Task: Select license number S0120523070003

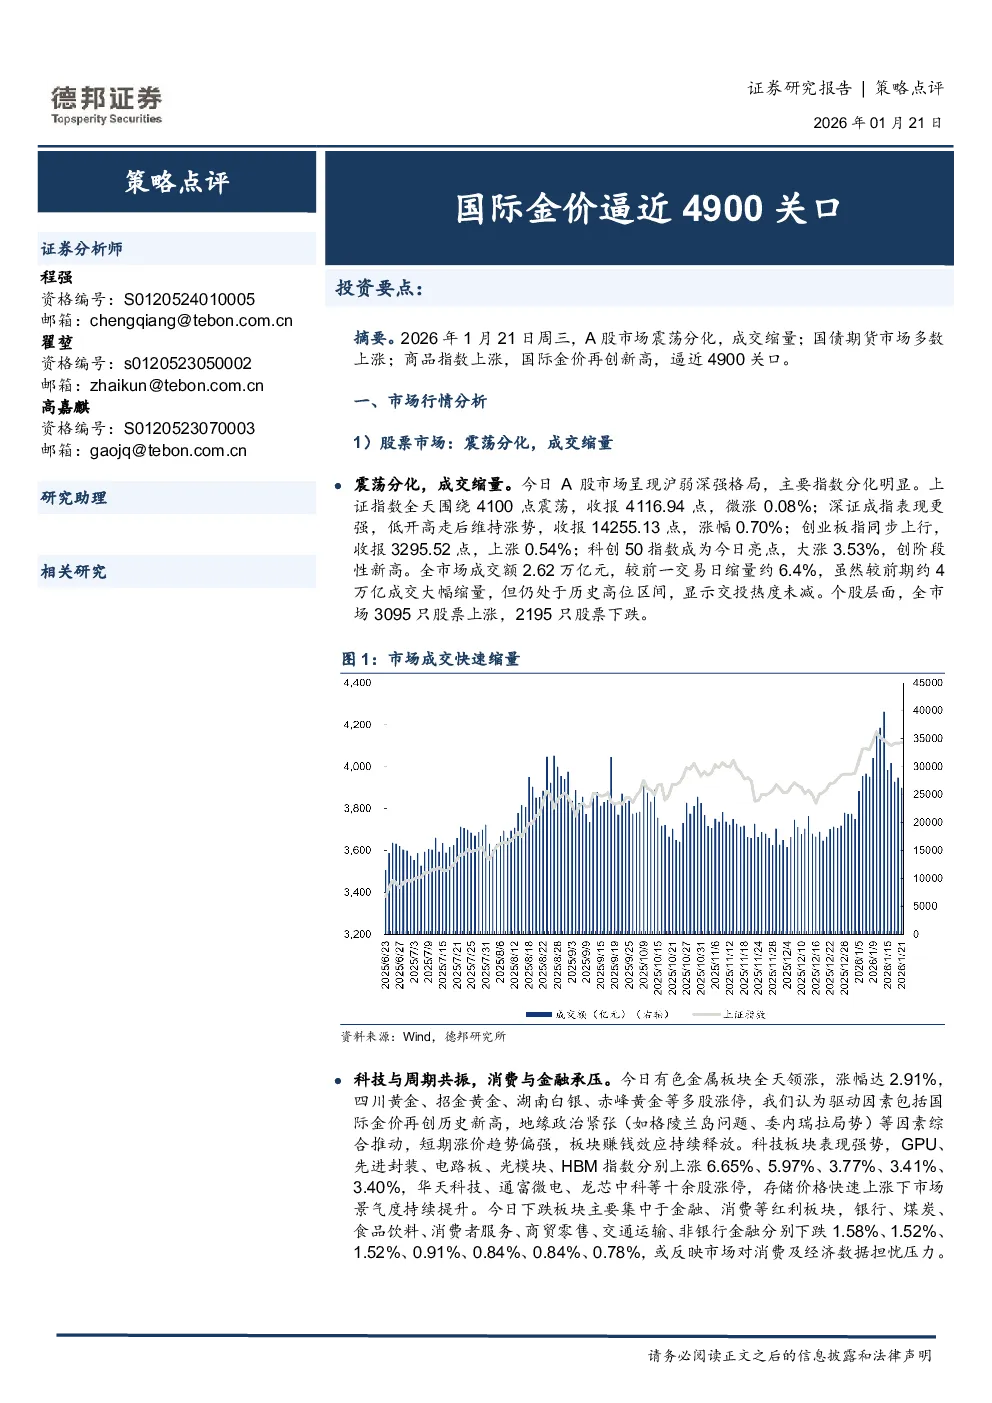Action: click(189, 429)
